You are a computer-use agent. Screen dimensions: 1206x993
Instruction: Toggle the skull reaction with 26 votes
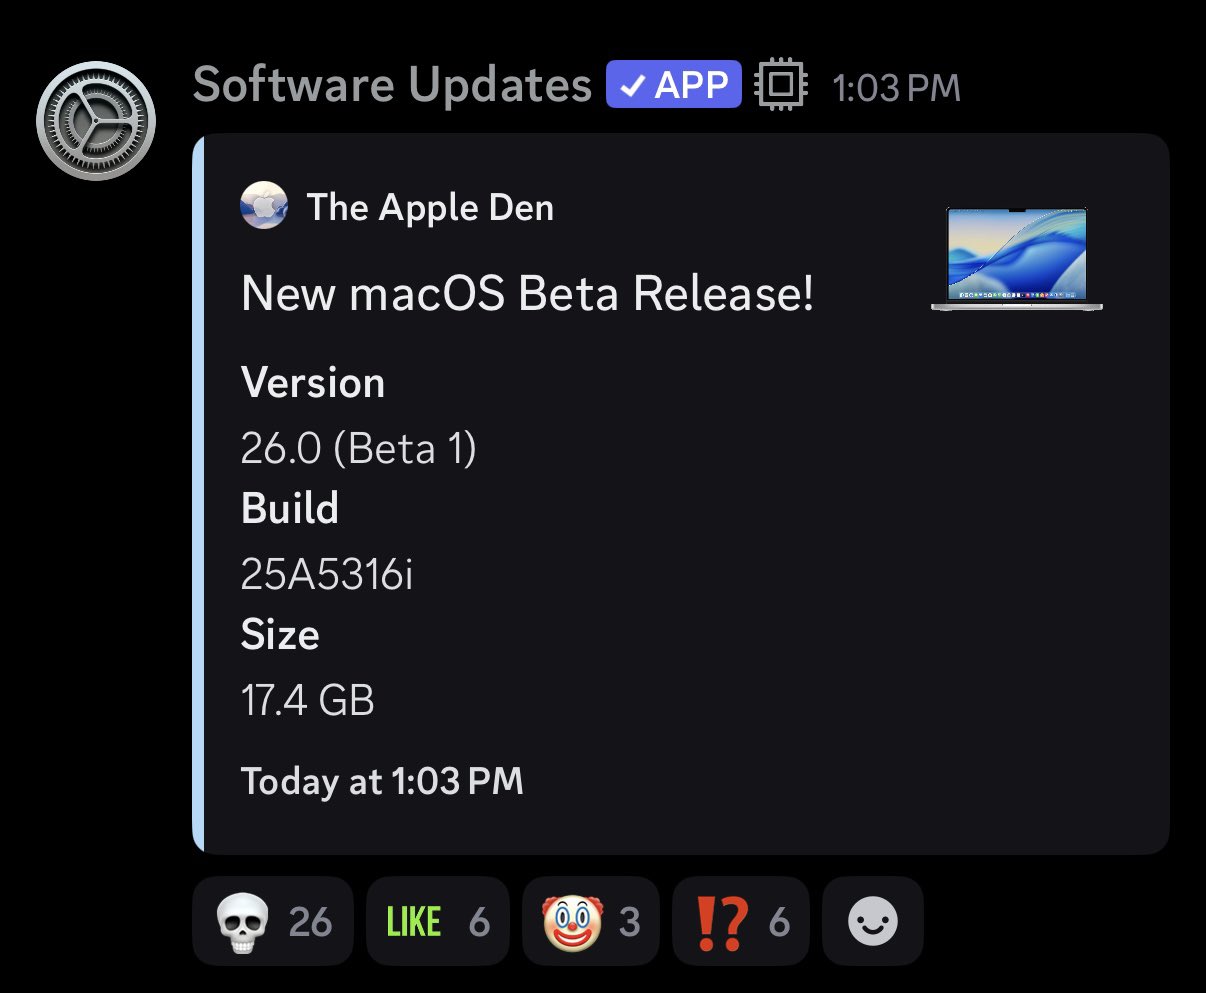tap(273, 921)
